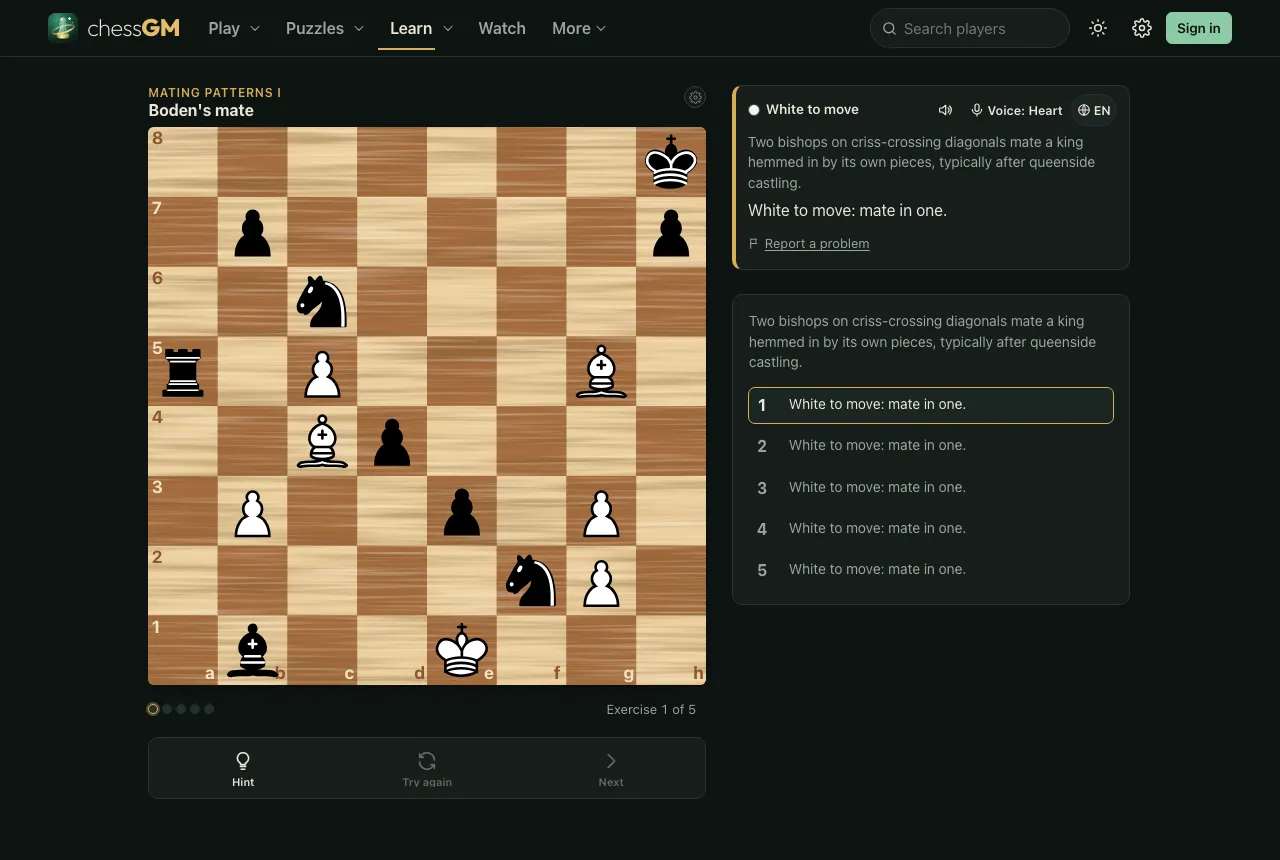The height and width of the screenshot is (860, 1280).
Task: Open the settings gear in the top bar
Action: [1142, 28]
